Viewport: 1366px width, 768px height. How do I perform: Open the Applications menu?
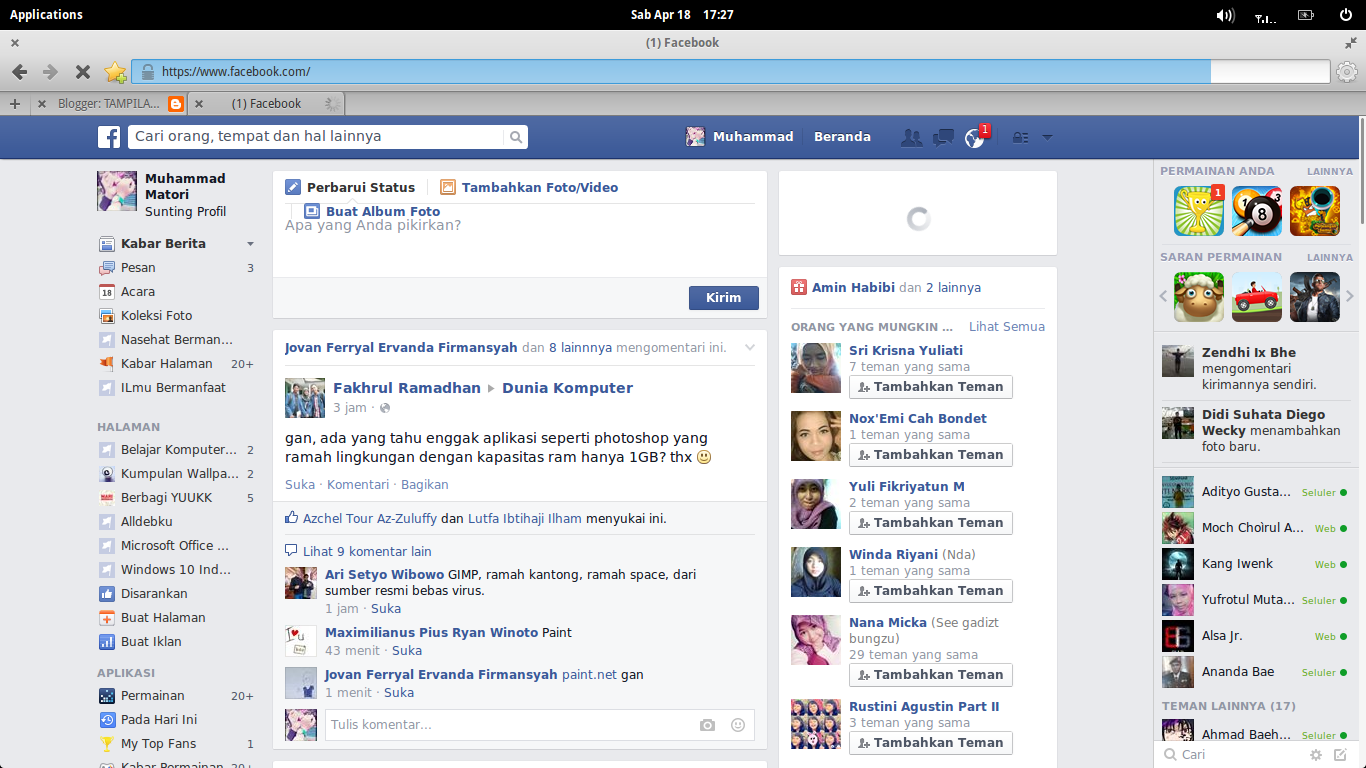coord(46,14)
